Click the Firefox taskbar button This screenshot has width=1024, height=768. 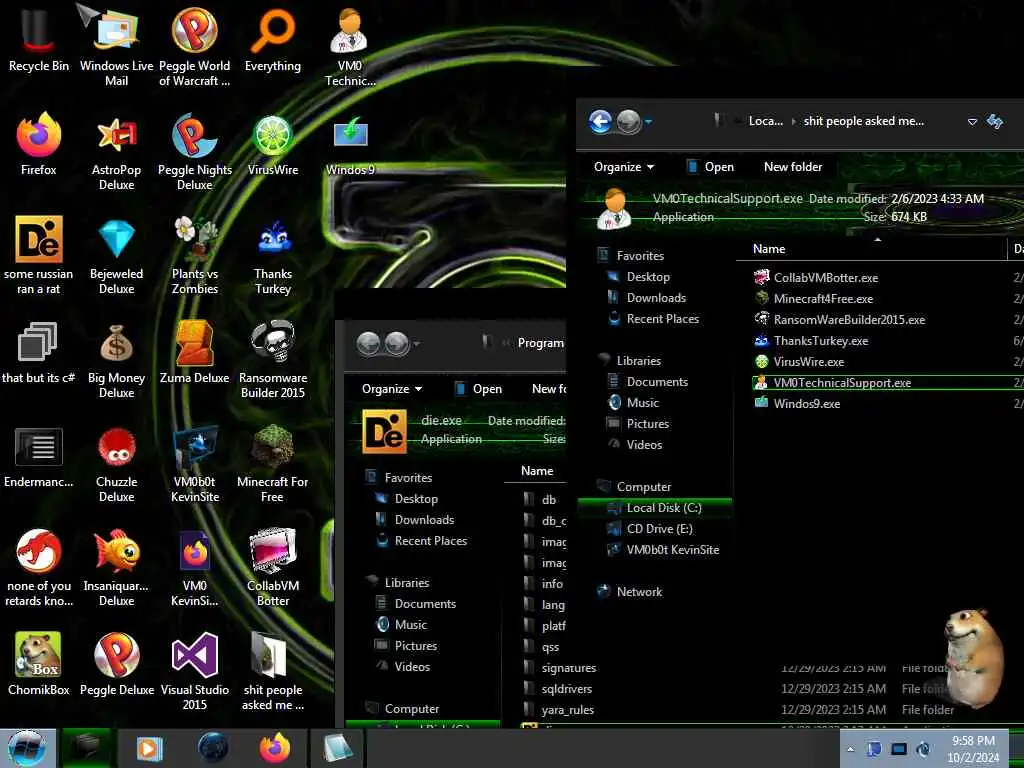tap(275, 748)
